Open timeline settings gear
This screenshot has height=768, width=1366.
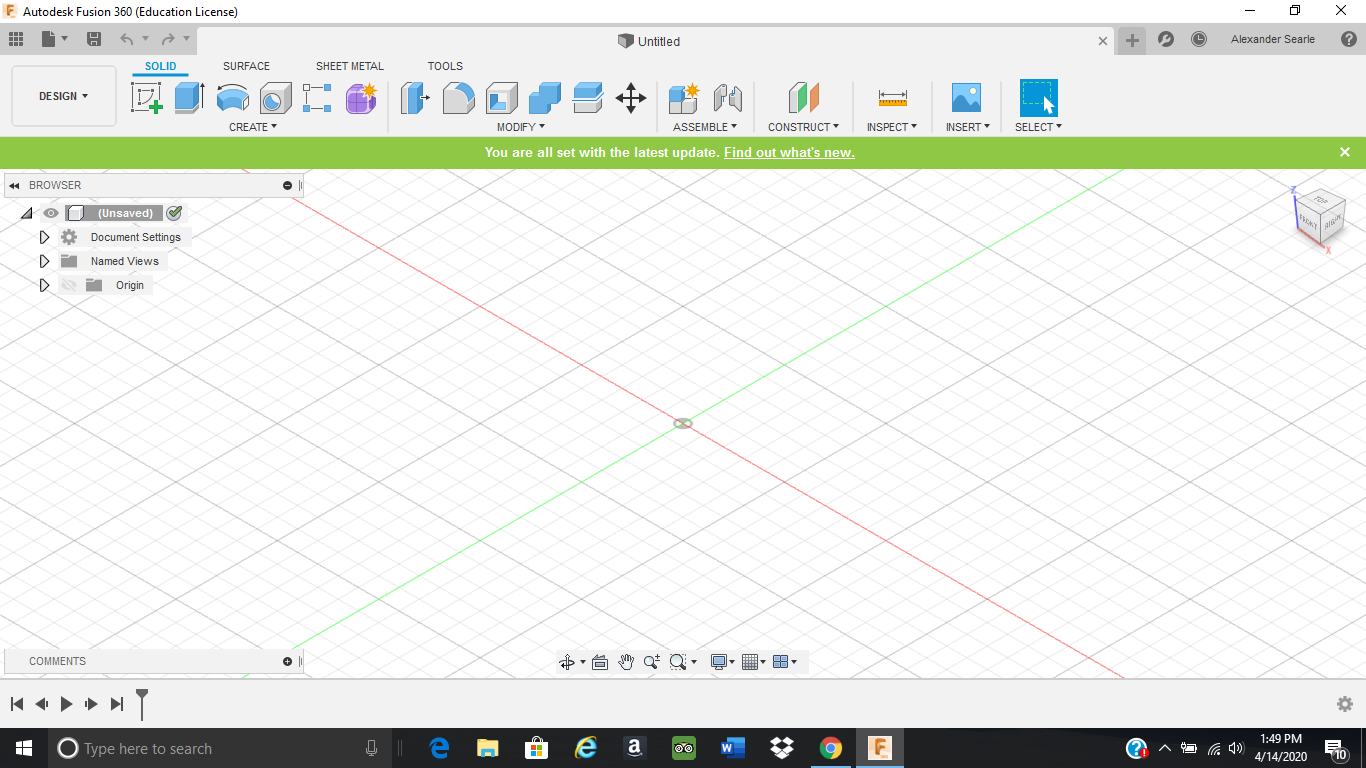click(1345, 704)
